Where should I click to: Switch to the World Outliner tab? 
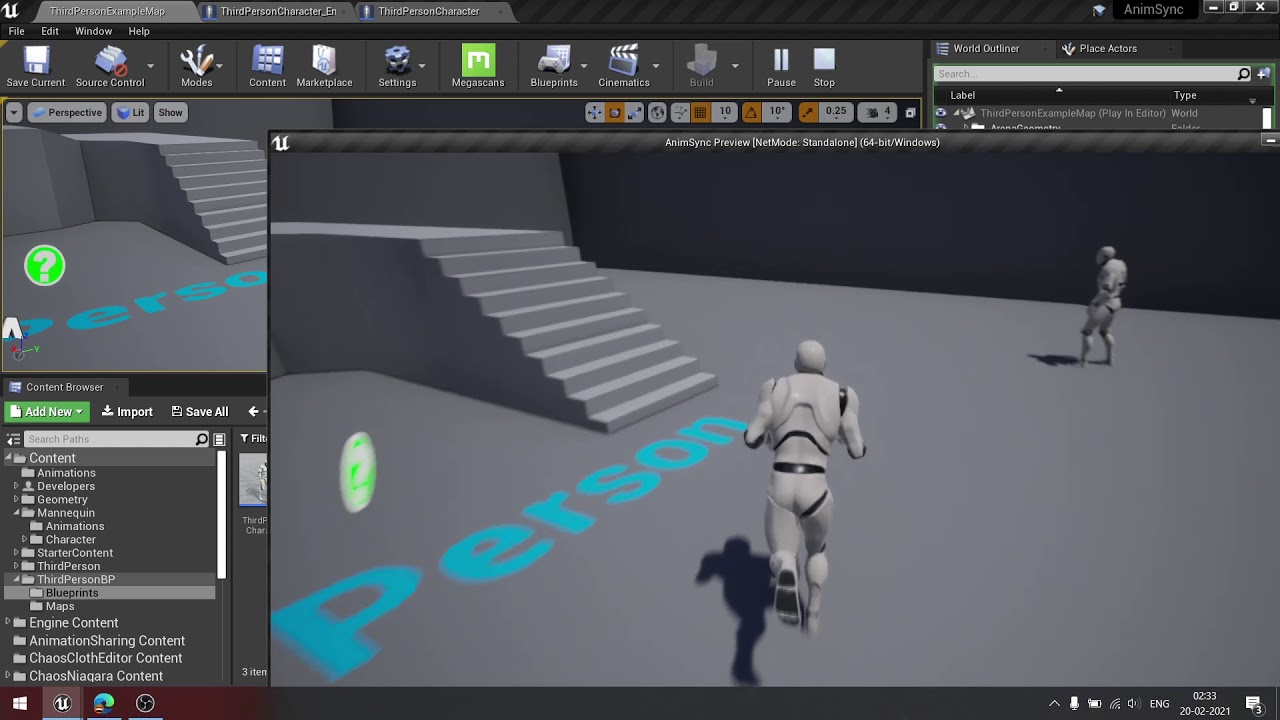click(986, 48)
